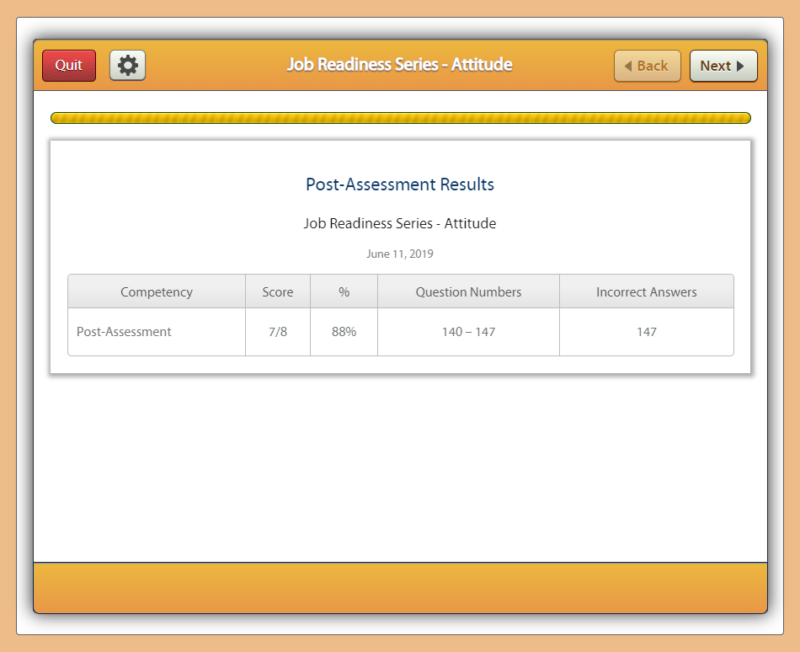This screenshot has height=652, width=800.
Task: Click the Score column header
Action: click(x=278, y=292)
